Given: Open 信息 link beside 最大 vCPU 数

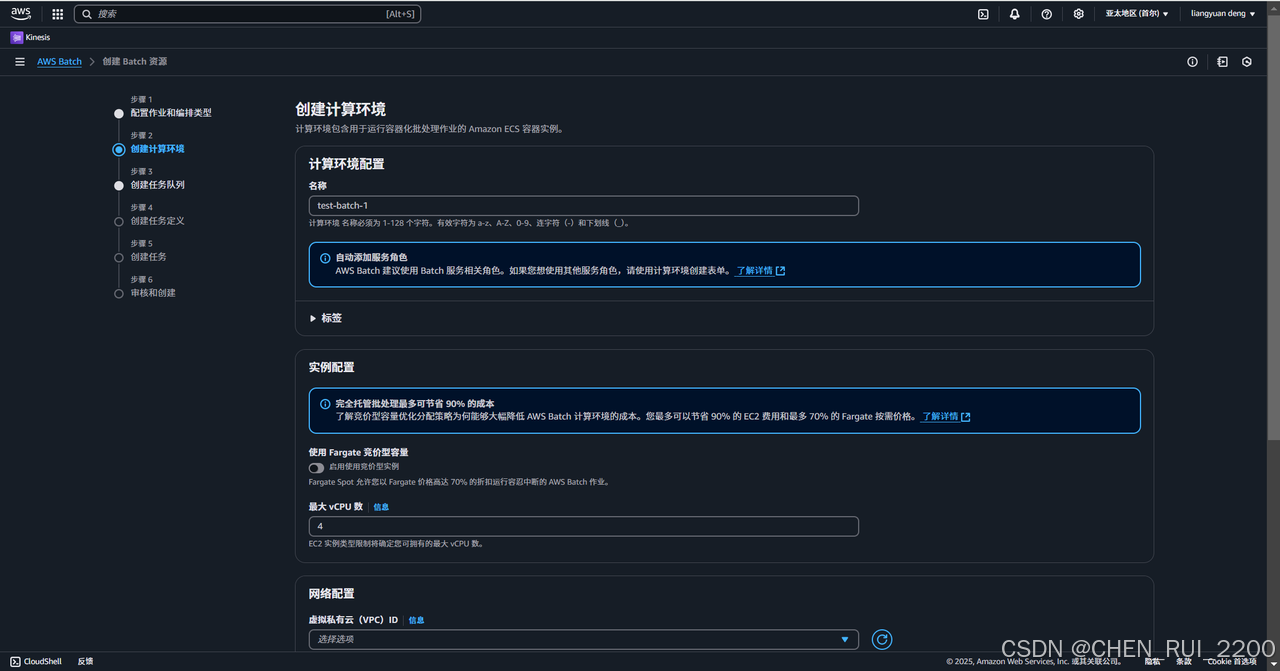Looking at the screenshot, I should coord(381,507).
